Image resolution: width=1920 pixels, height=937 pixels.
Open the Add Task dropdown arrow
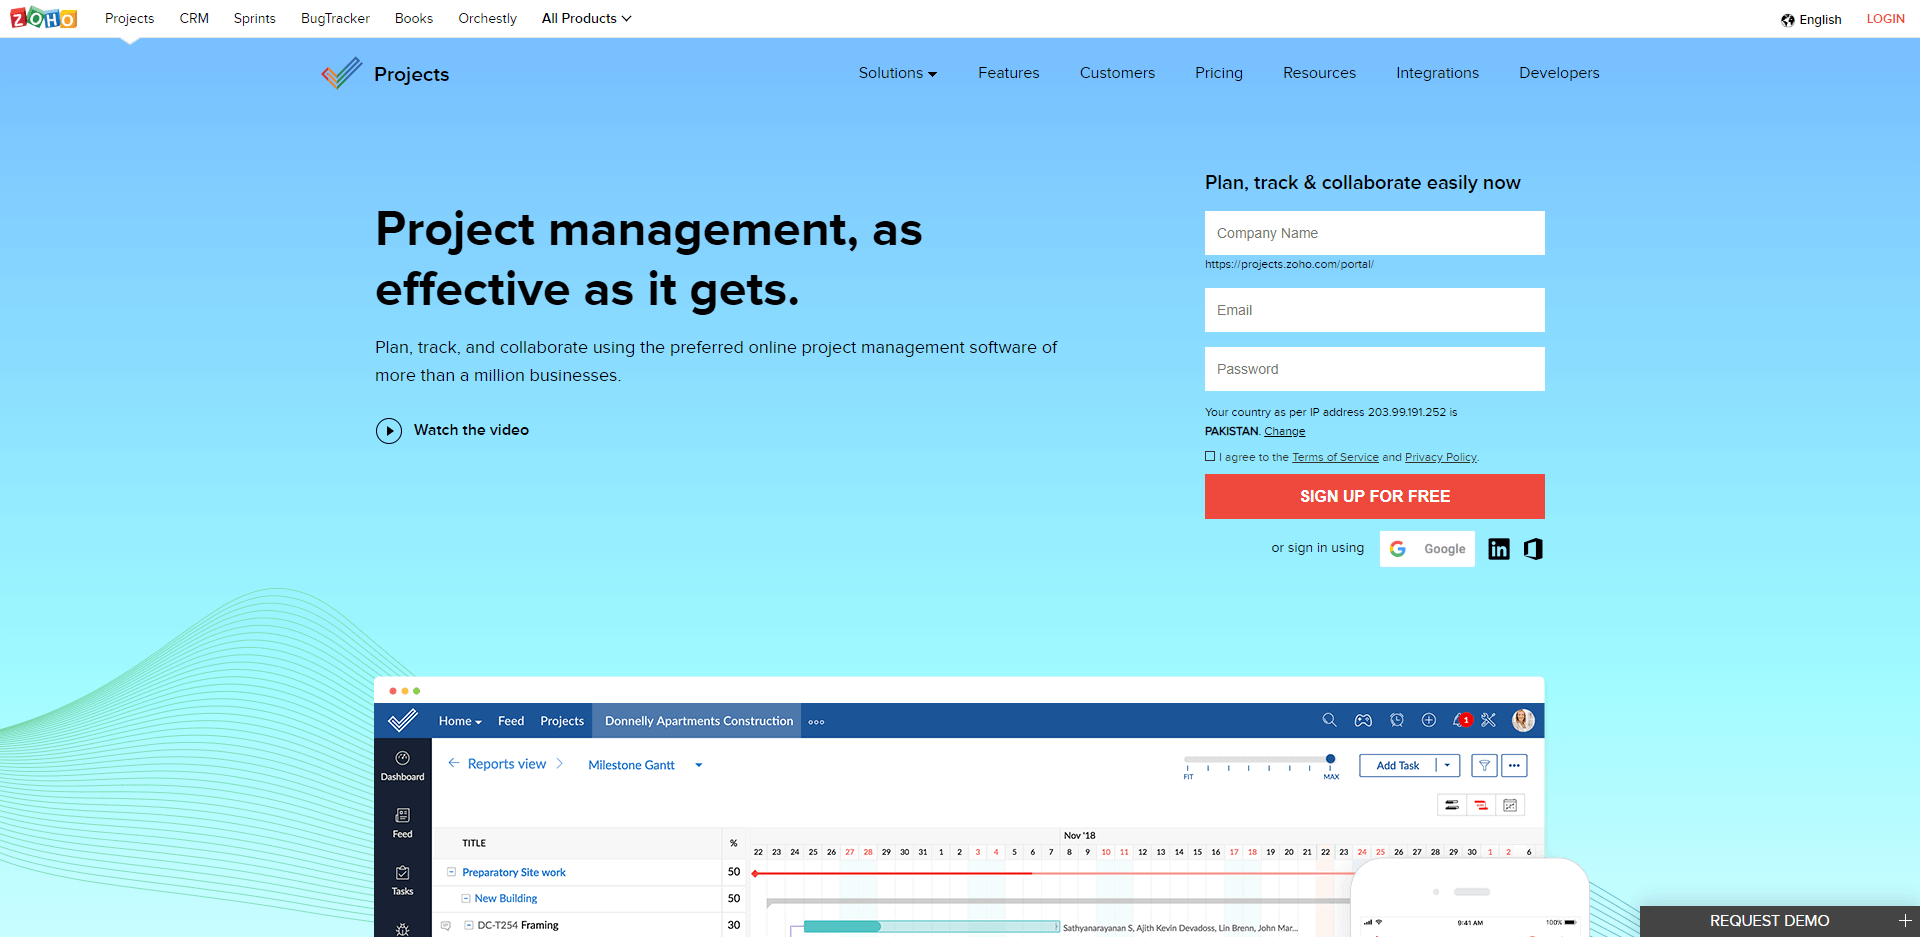[1447, 765]
